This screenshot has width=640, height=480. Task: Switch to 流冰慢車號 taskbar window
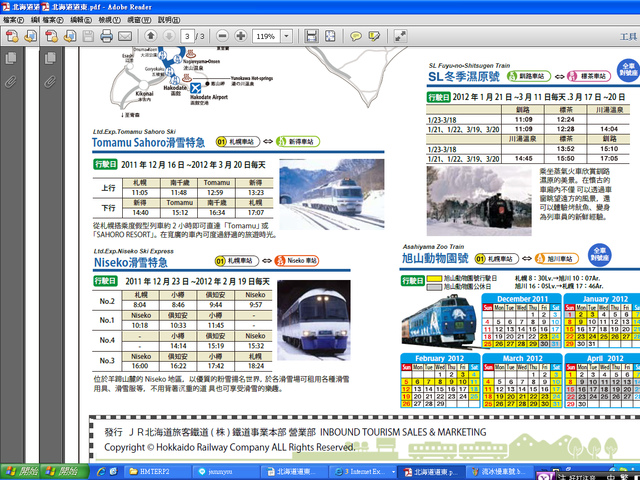tap(500, 472)
